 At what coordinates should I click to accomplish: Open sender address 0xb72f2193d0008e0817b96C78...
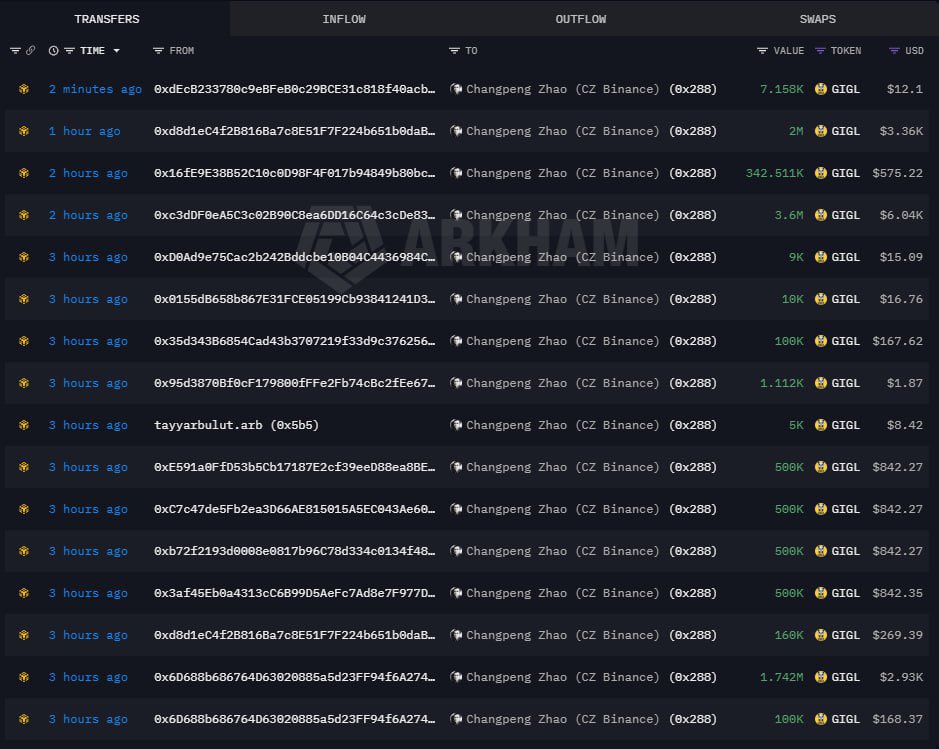click(x=295, y=551)
